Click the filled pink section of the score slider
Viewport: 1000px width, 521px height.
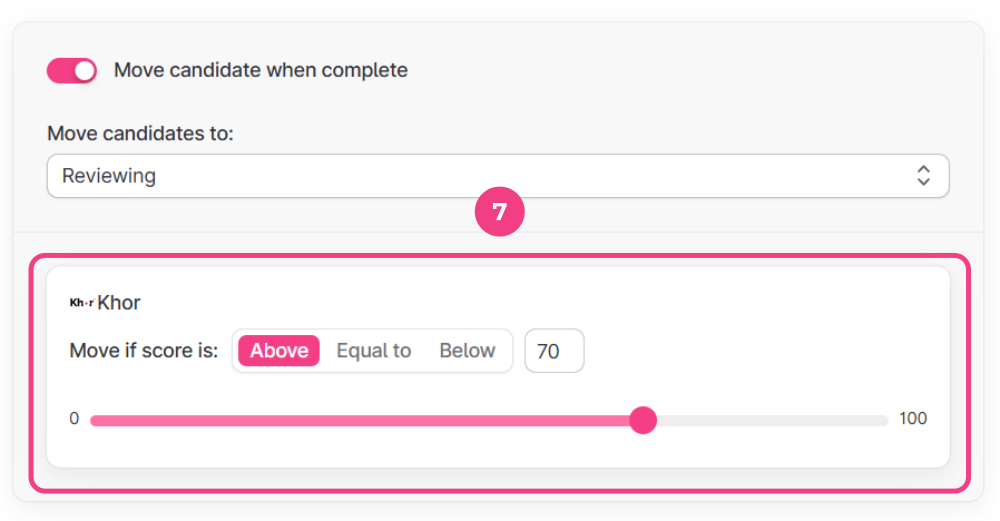click(360, 420)
